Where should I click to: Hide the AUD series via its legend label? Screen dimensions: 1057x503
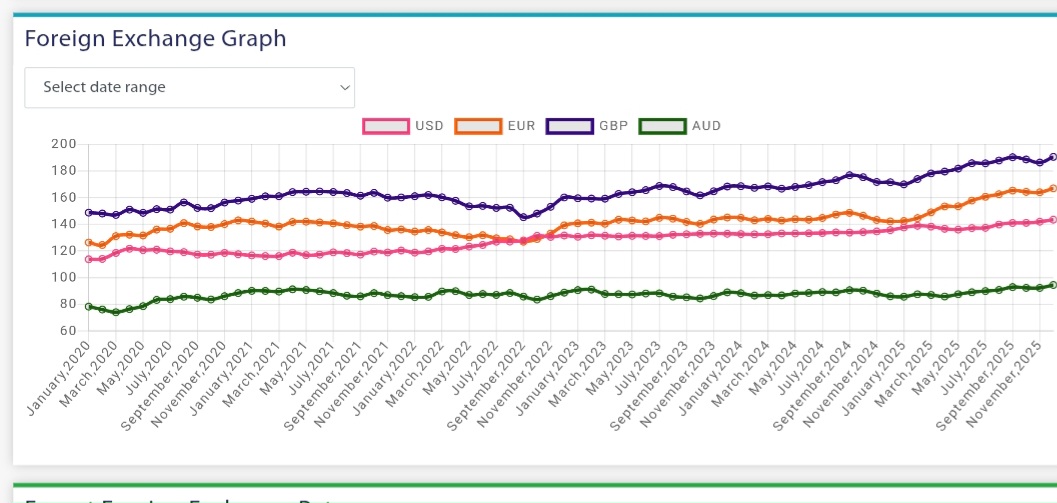click(705, 126)
